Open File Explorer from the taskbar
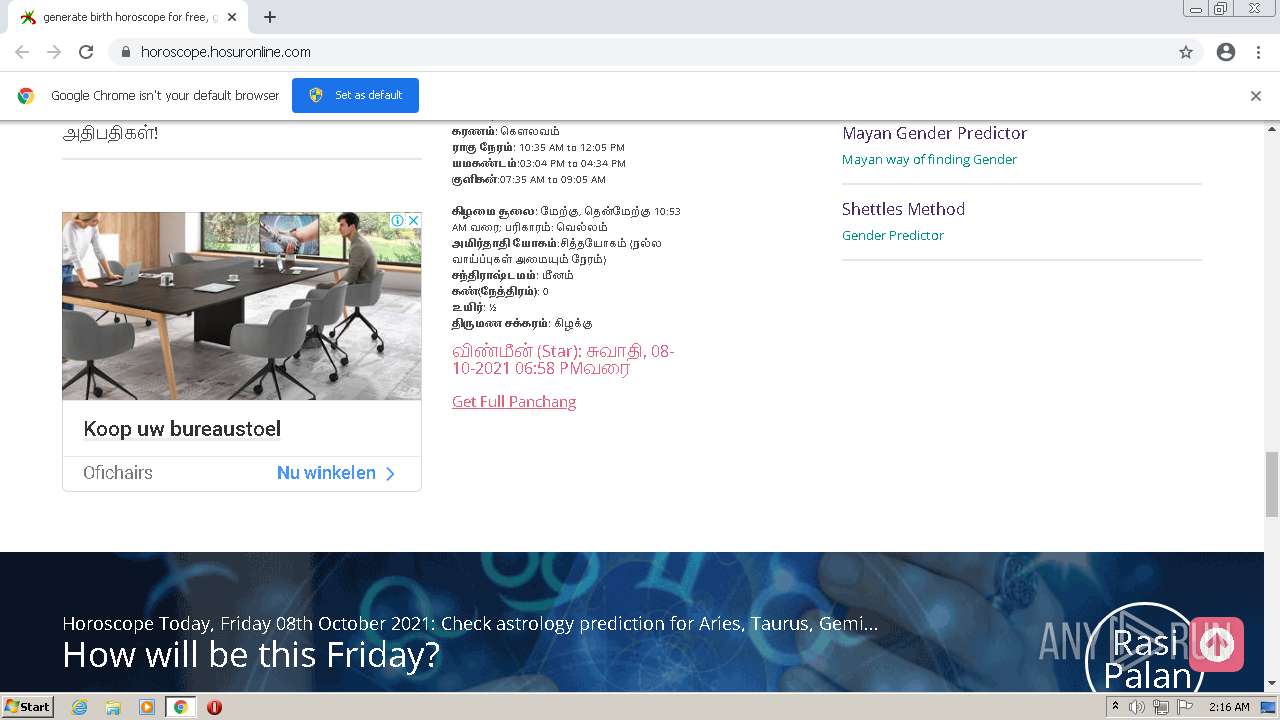Screen dimensions: 1280x720 pos(113,707)
